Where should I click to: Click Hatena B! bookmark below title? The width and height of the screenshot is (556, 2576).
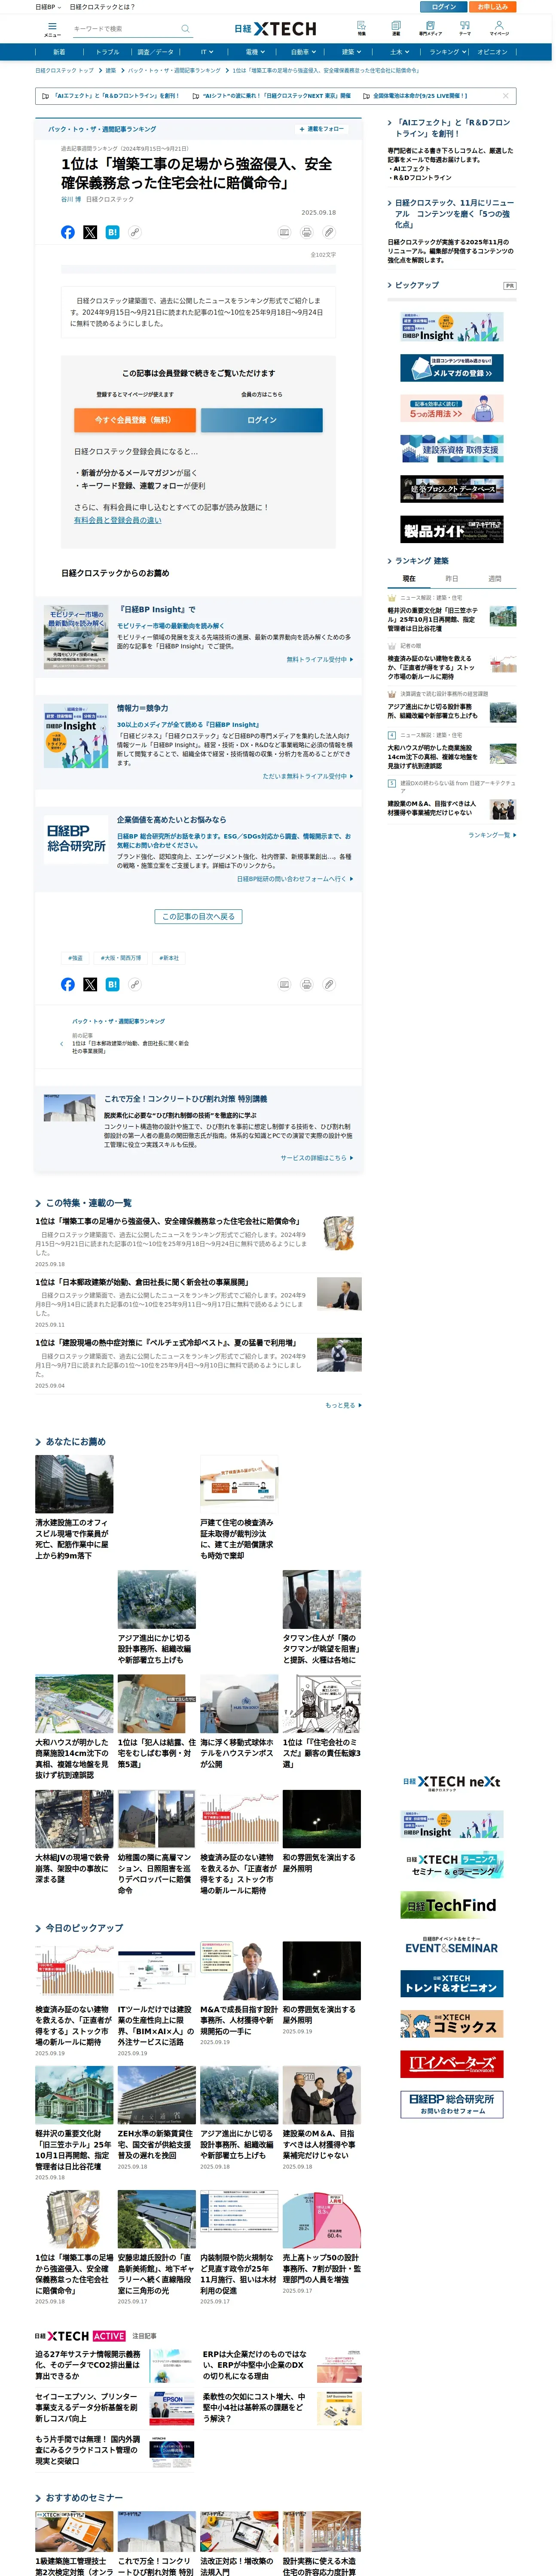point(112,232)
